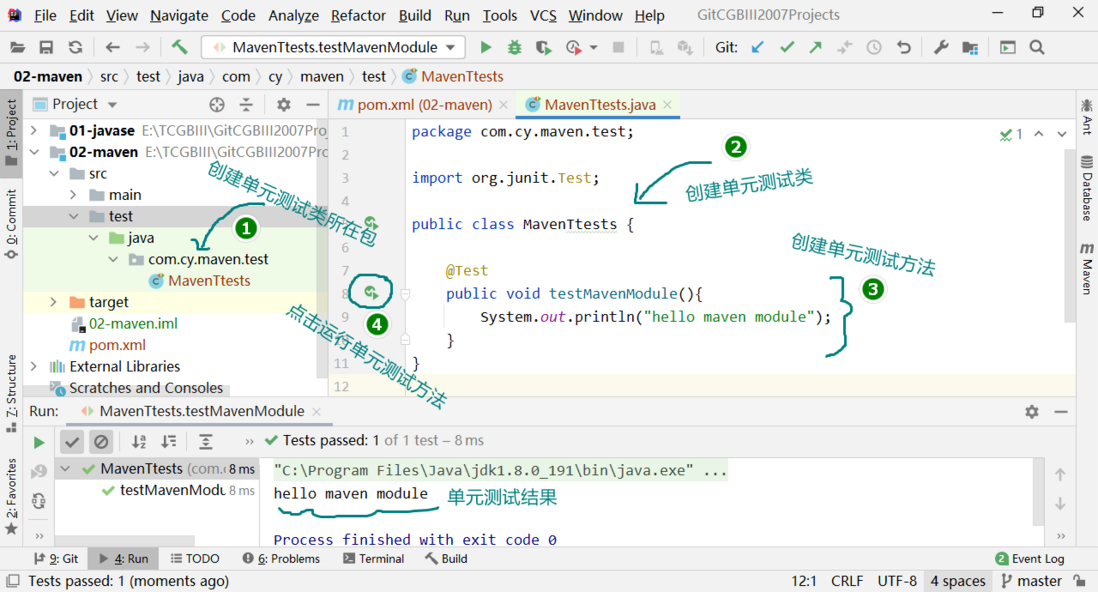Open the 6: Problems tool window
The height and width of the screenshot is (592, 1098).
(x=281, y=558)
